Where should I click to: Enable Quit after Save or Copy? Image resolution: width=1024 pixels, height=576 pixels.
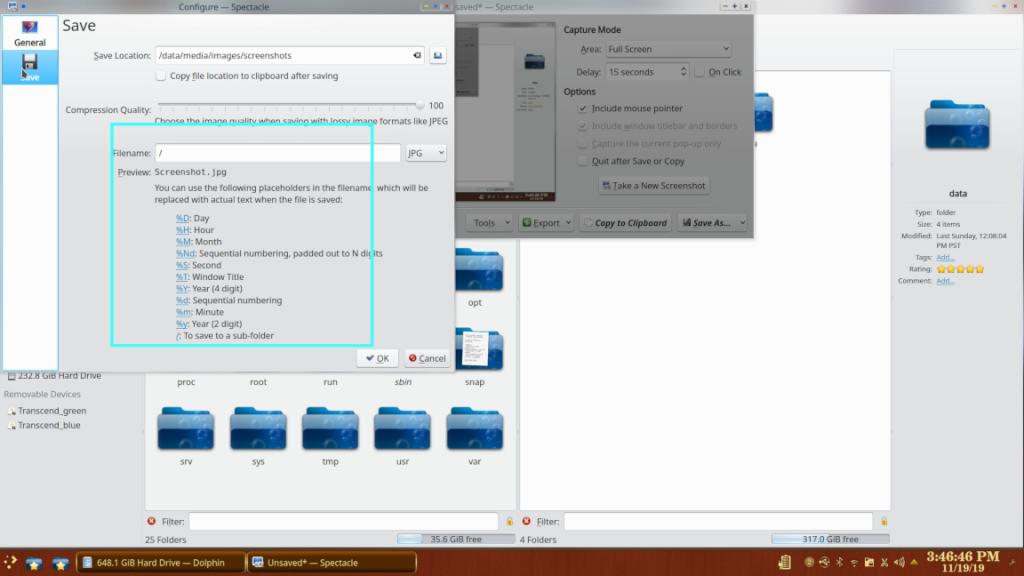(x=583, y=161)
